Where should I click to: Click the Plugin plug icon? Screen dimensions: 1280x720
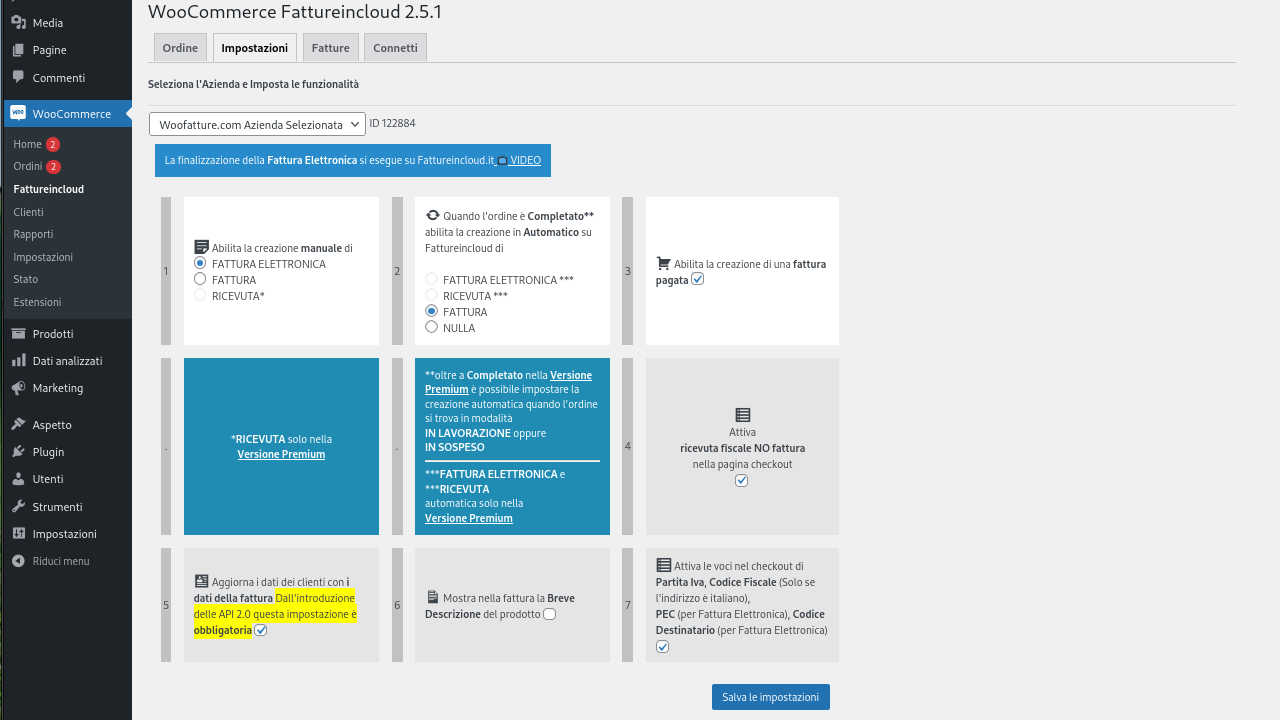tap(18, 452)
